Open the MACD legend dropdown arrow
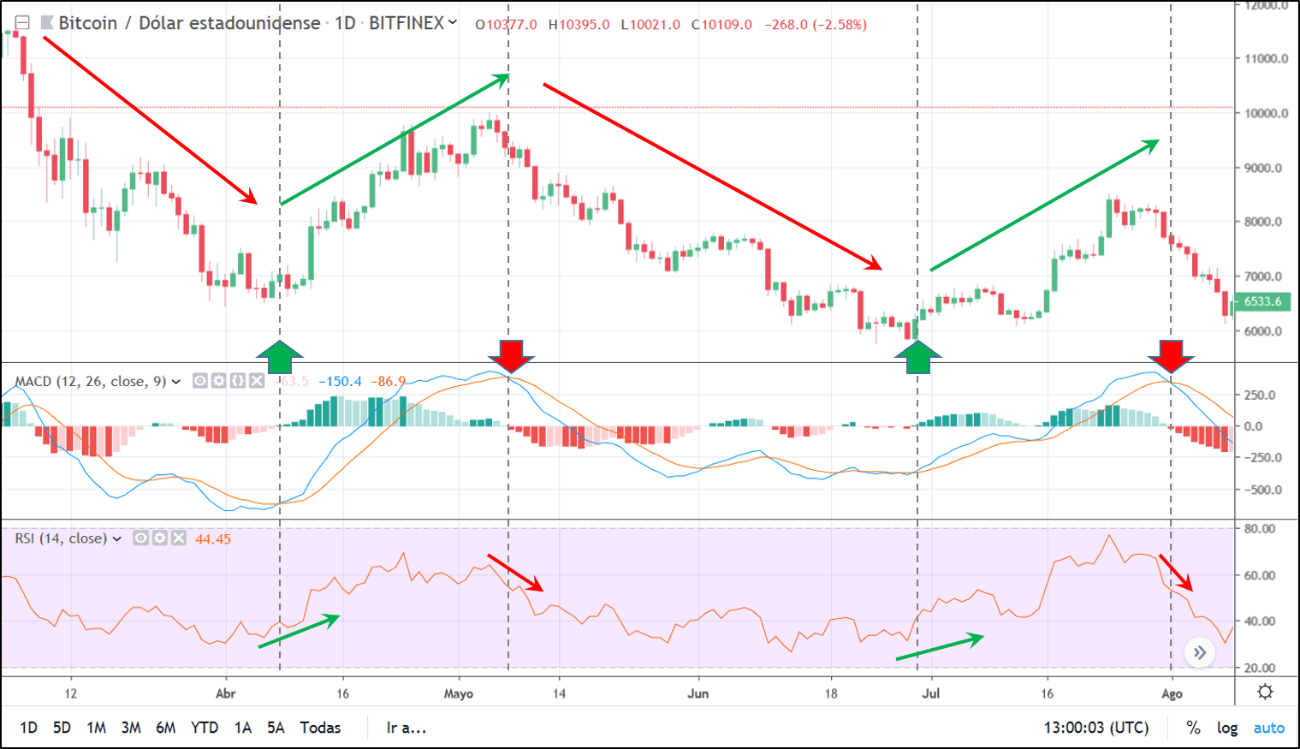This screenshot has width=1300, height=749. [x=177, y=381]
